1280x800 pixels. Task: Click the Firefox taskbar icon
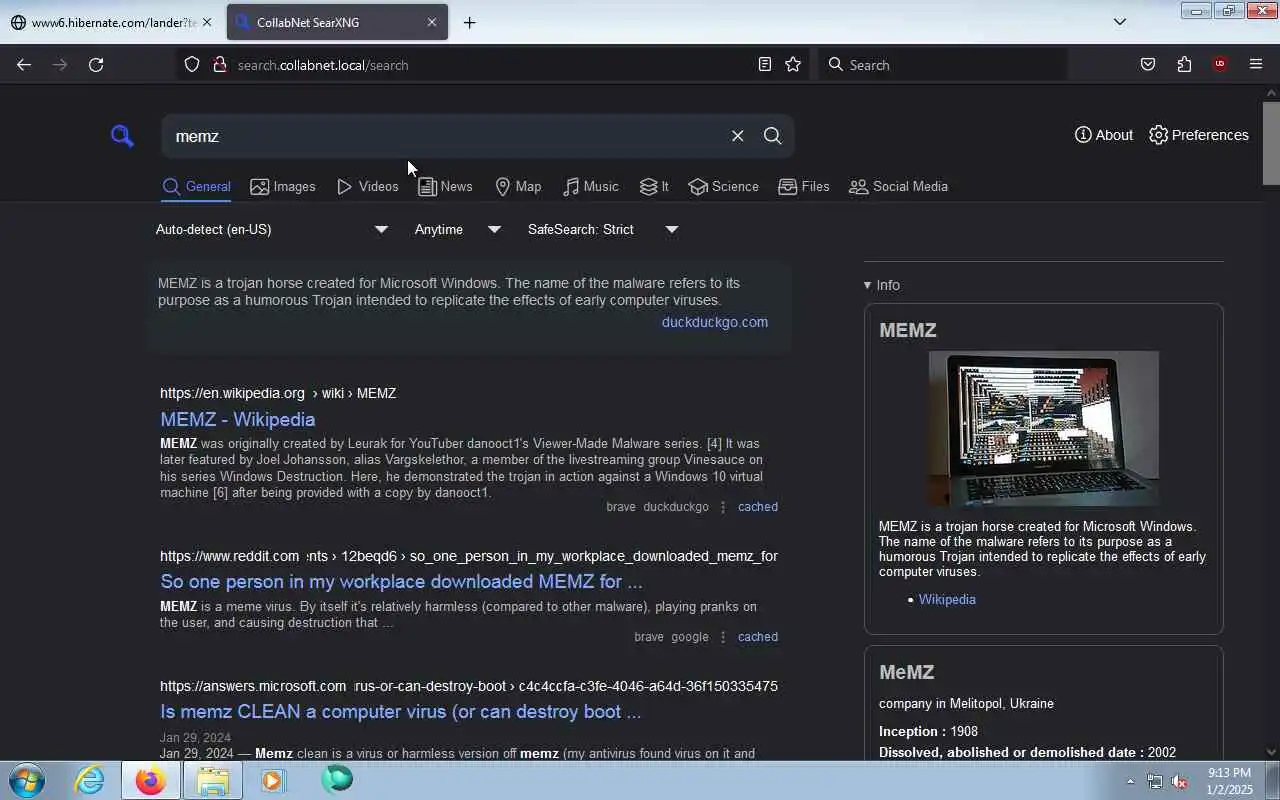point(151,780)
